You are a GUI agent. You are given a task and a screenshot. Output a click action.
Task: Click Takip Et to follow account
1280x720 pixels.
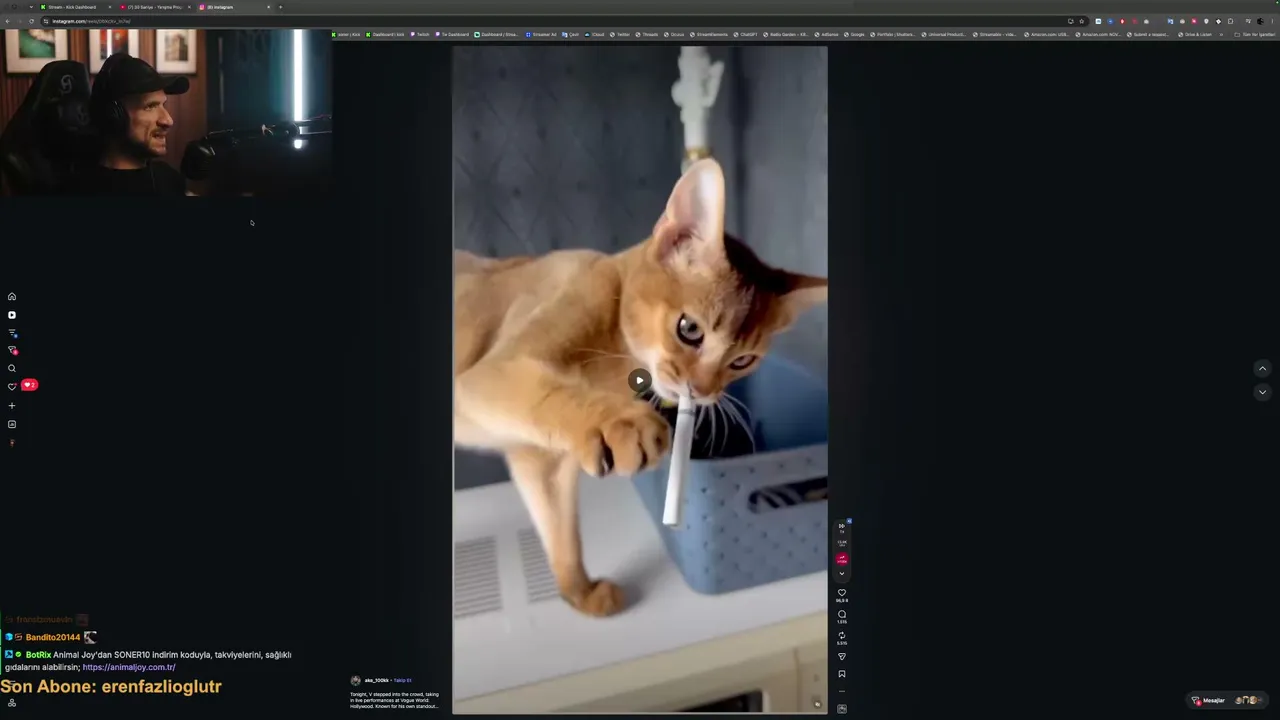[402, 680]
